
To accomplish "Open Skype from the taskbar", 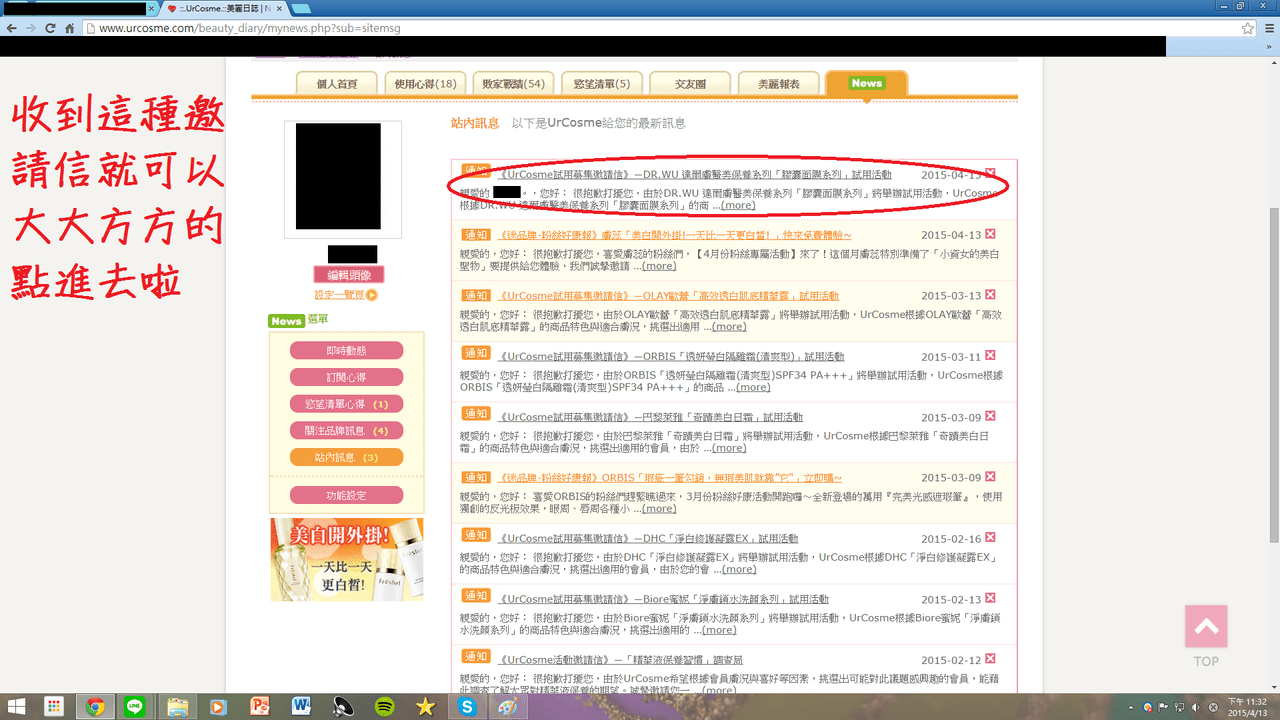I will tap(467, 706).
